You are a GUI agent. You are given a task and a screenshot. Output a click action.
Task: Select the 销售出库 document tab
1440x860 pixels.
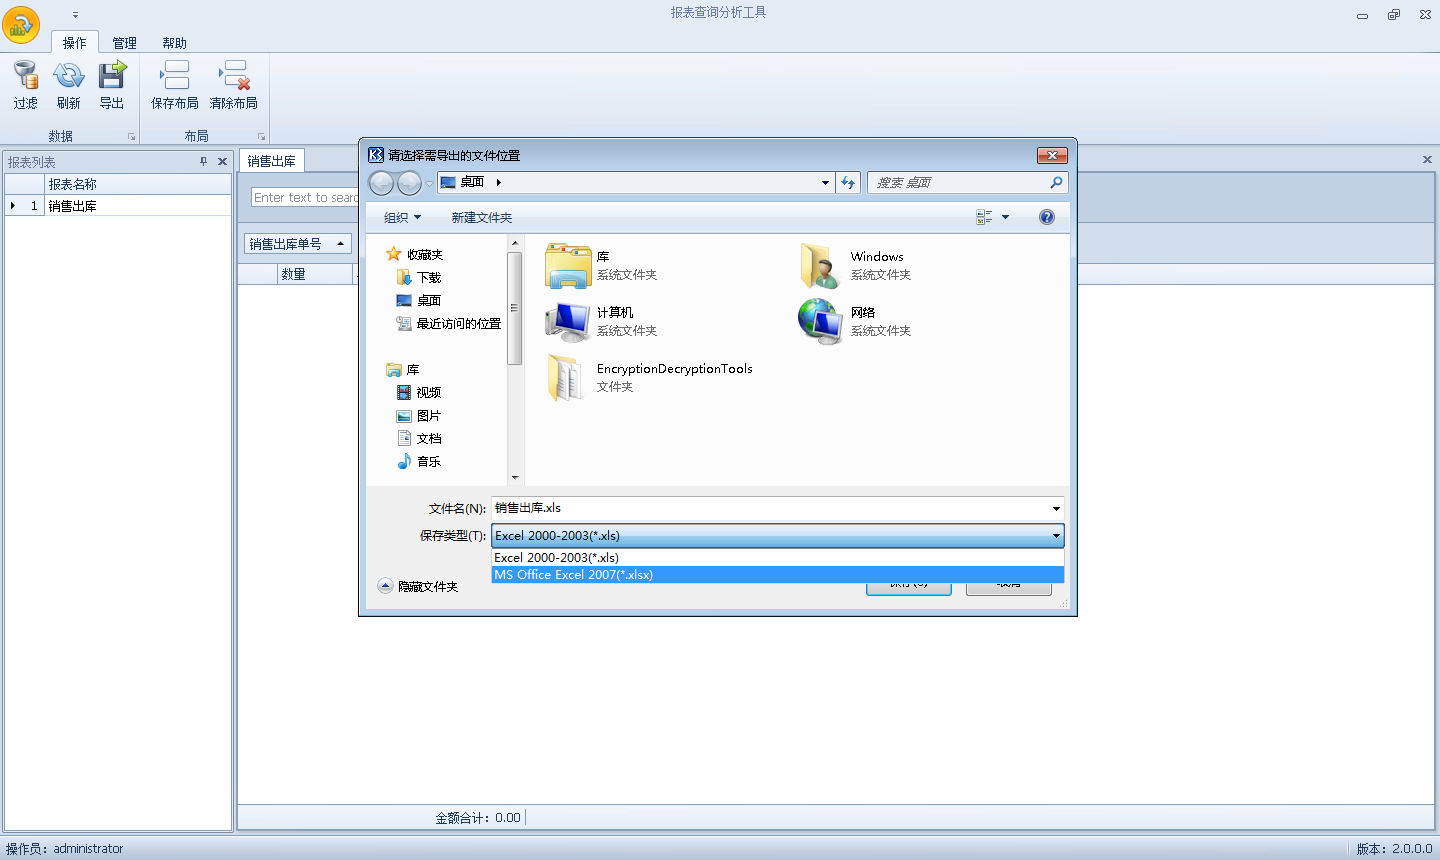tap(272, 161)
